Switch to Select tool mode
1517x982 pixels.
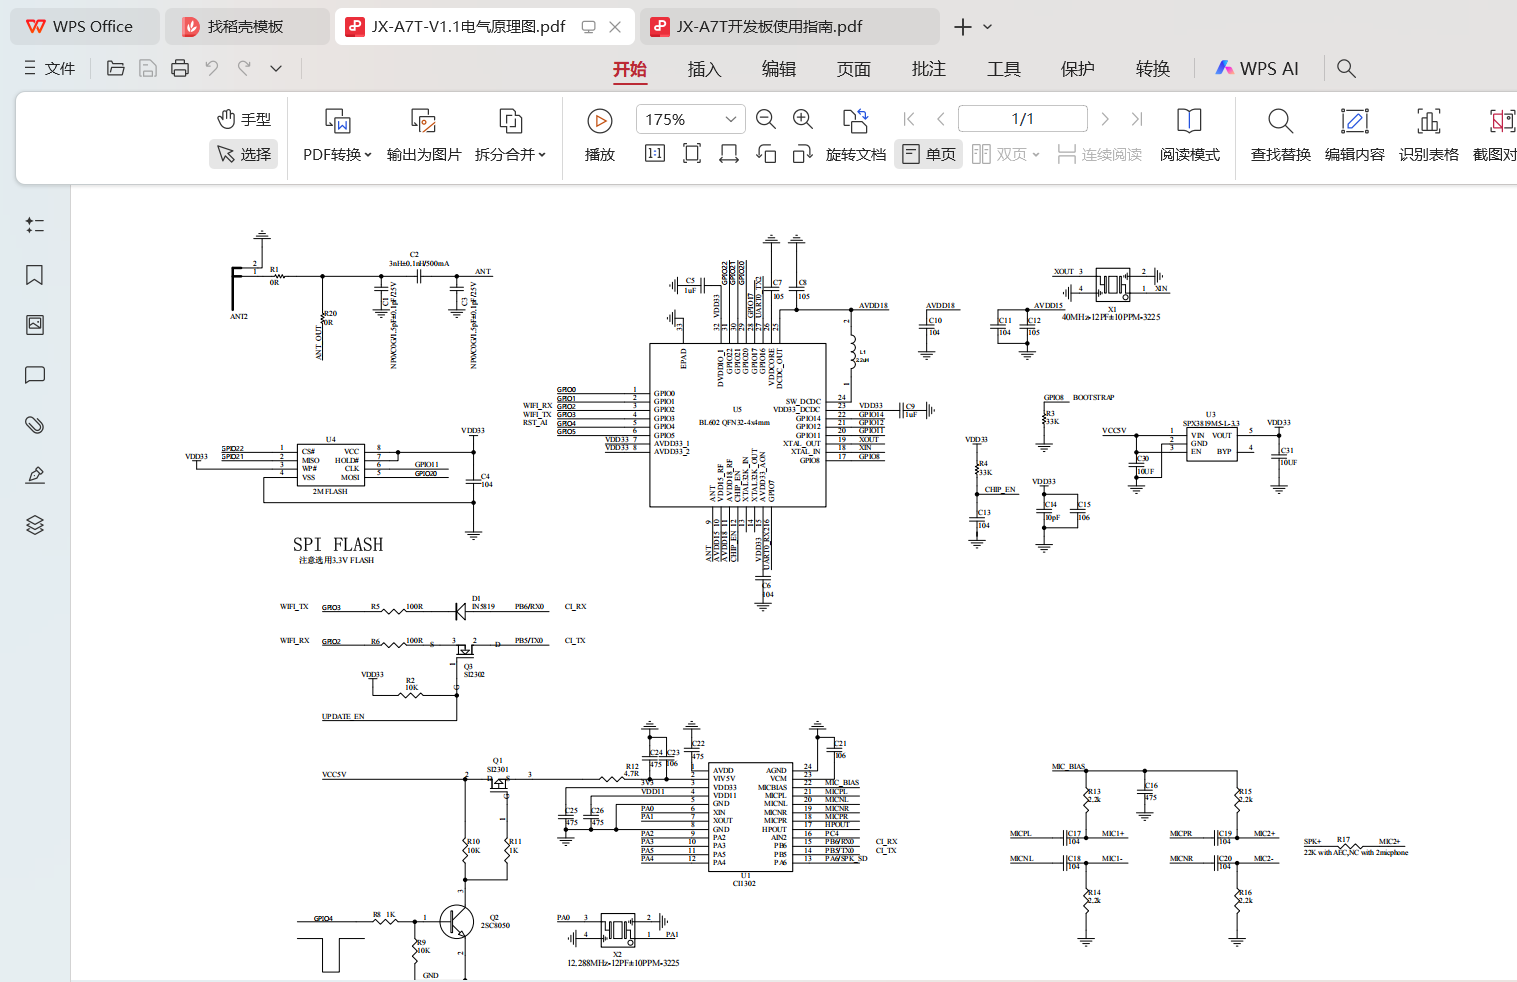[x=244, y=154]
